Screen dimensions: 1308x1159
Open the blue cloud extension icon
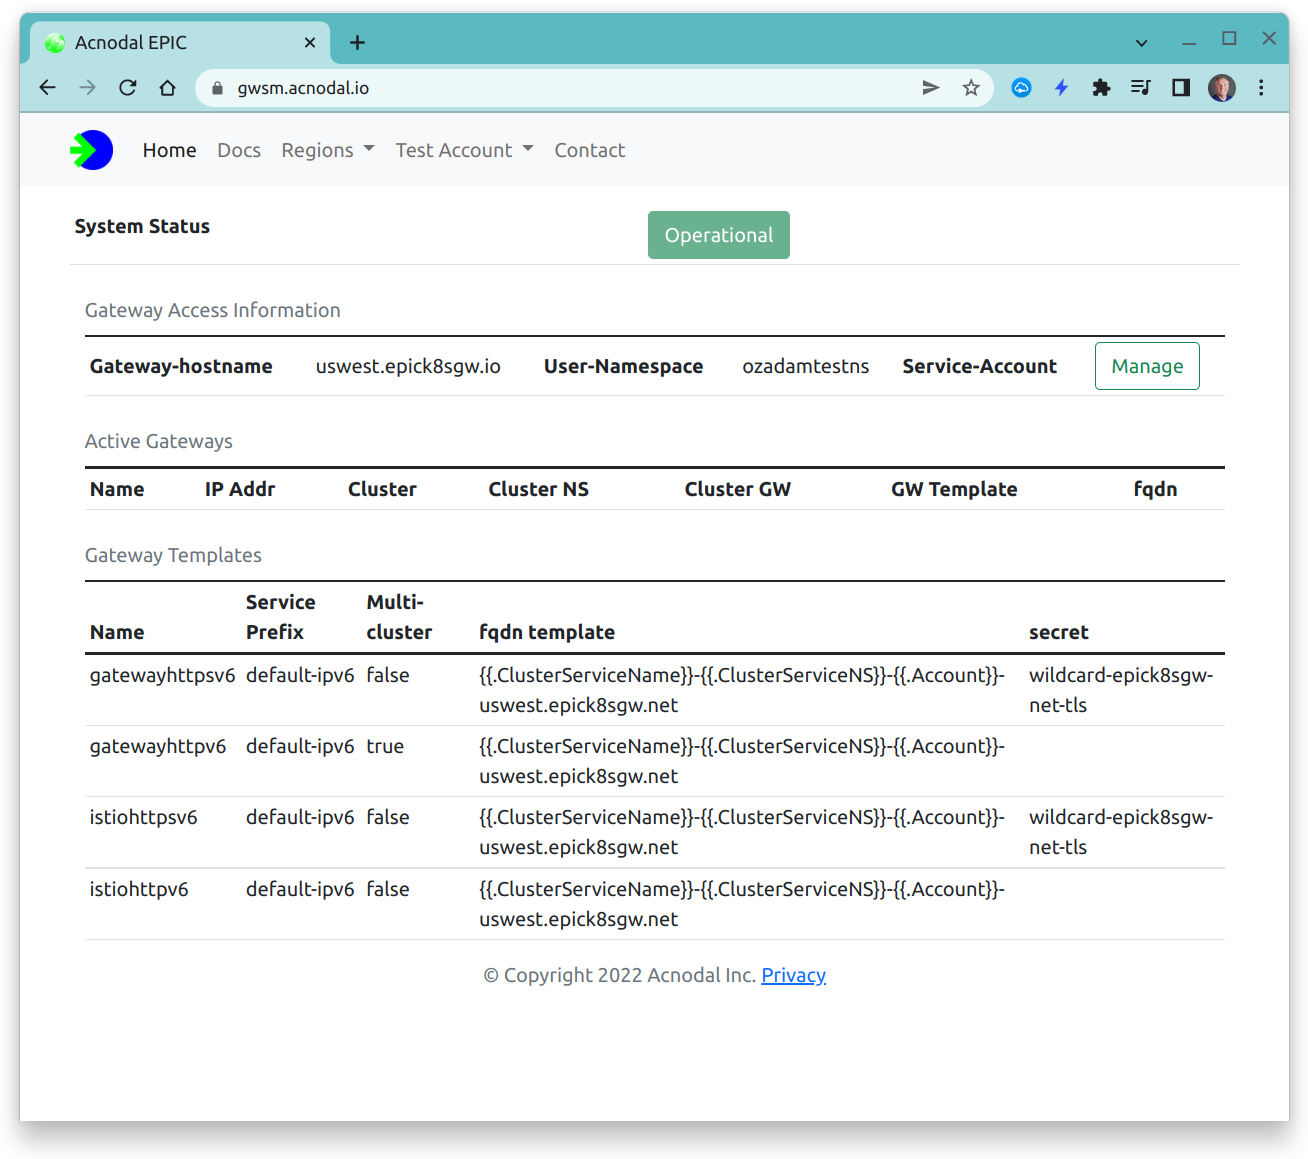click(1021, 88)
